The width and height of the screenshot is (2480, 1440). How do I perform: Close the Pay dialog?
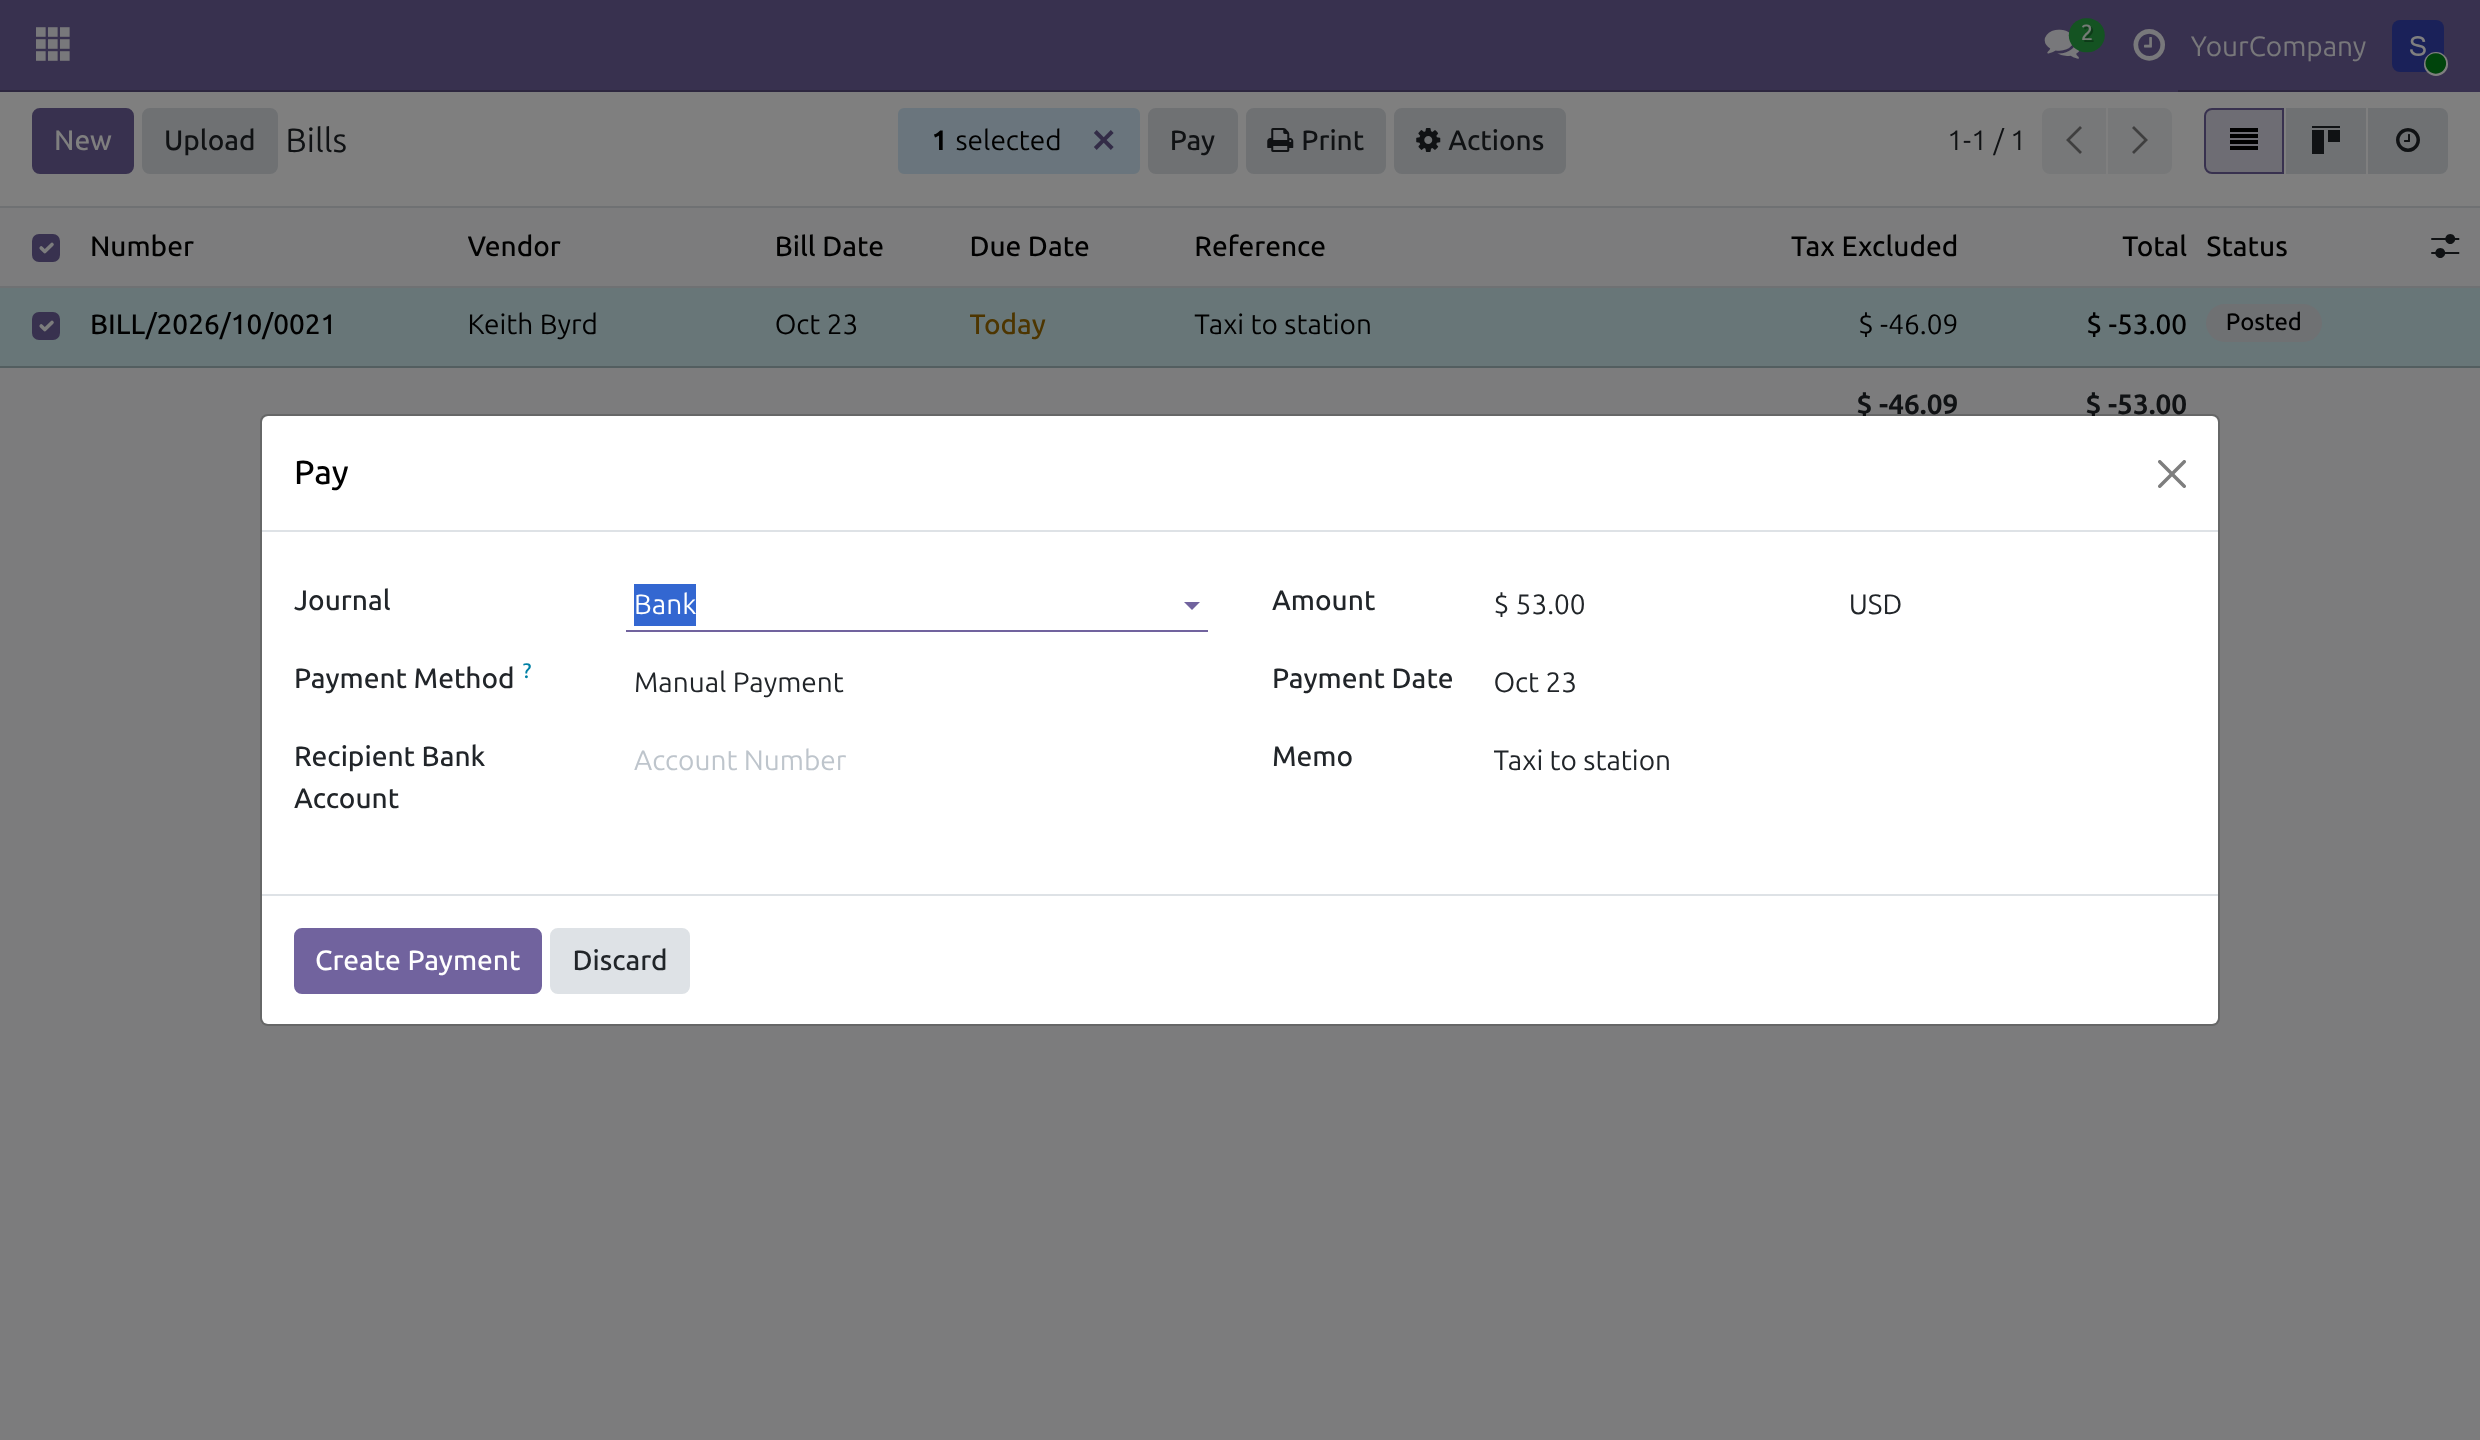[x=2171, y=473]
